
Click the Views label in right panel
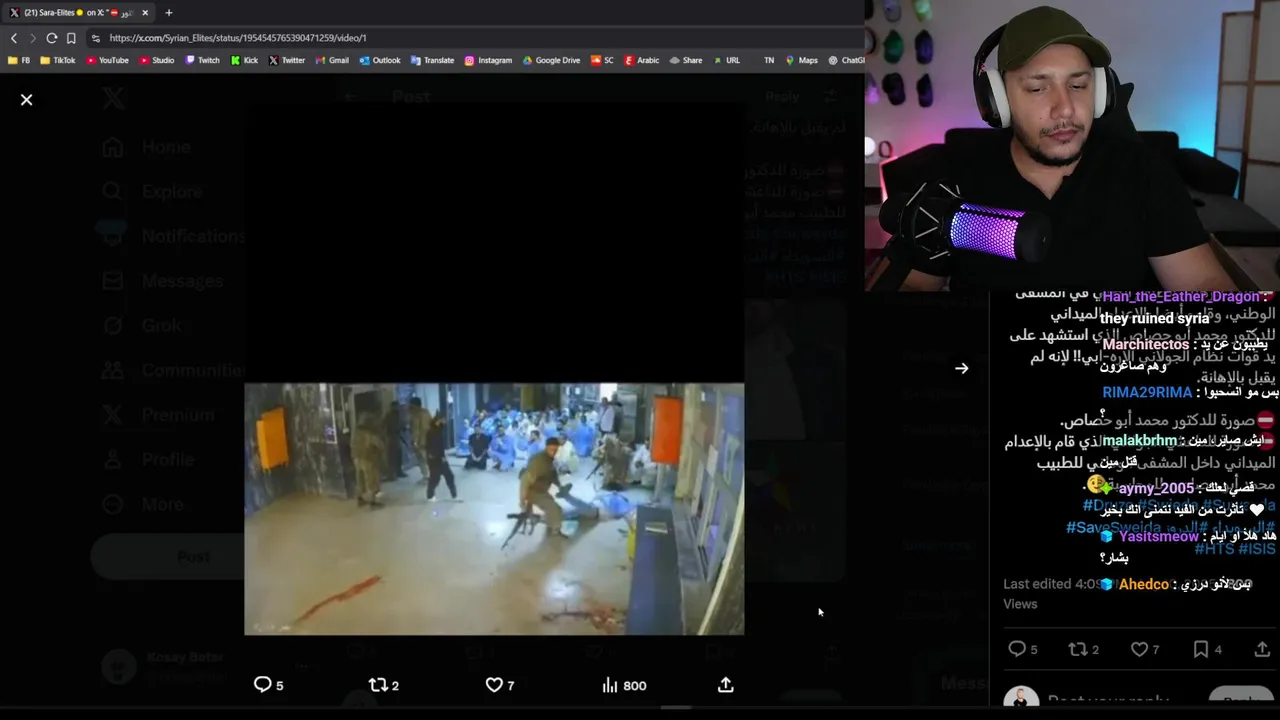pyautogui.click(x=1020, y=604)
